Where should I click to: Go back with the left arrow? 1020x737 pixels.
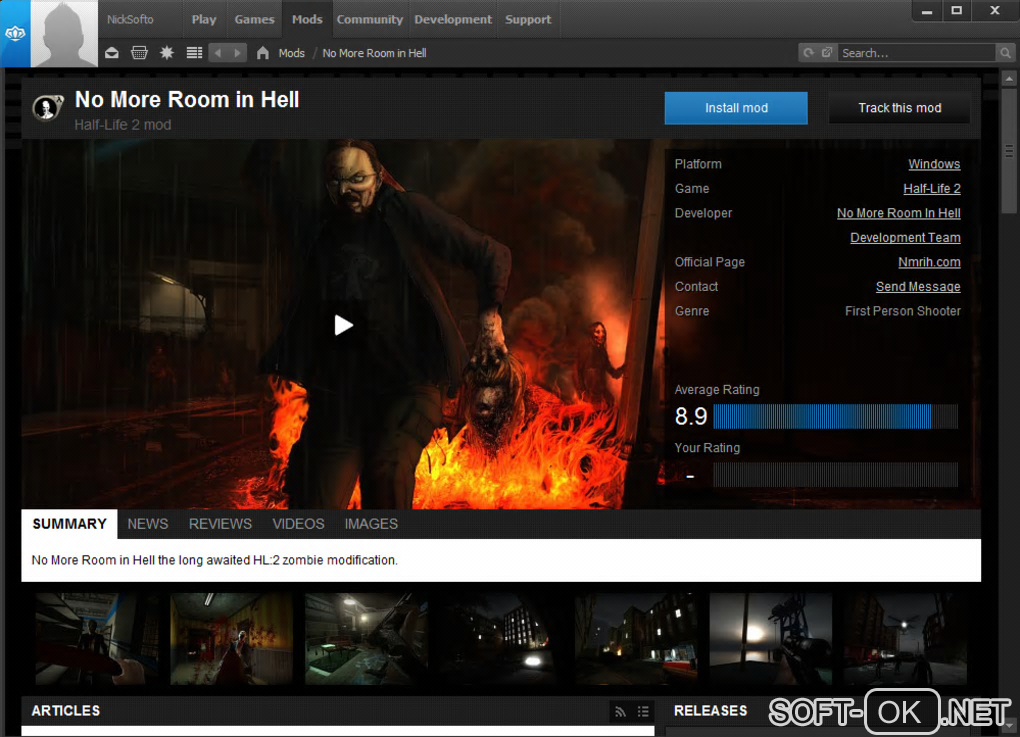tap(218, 53)
